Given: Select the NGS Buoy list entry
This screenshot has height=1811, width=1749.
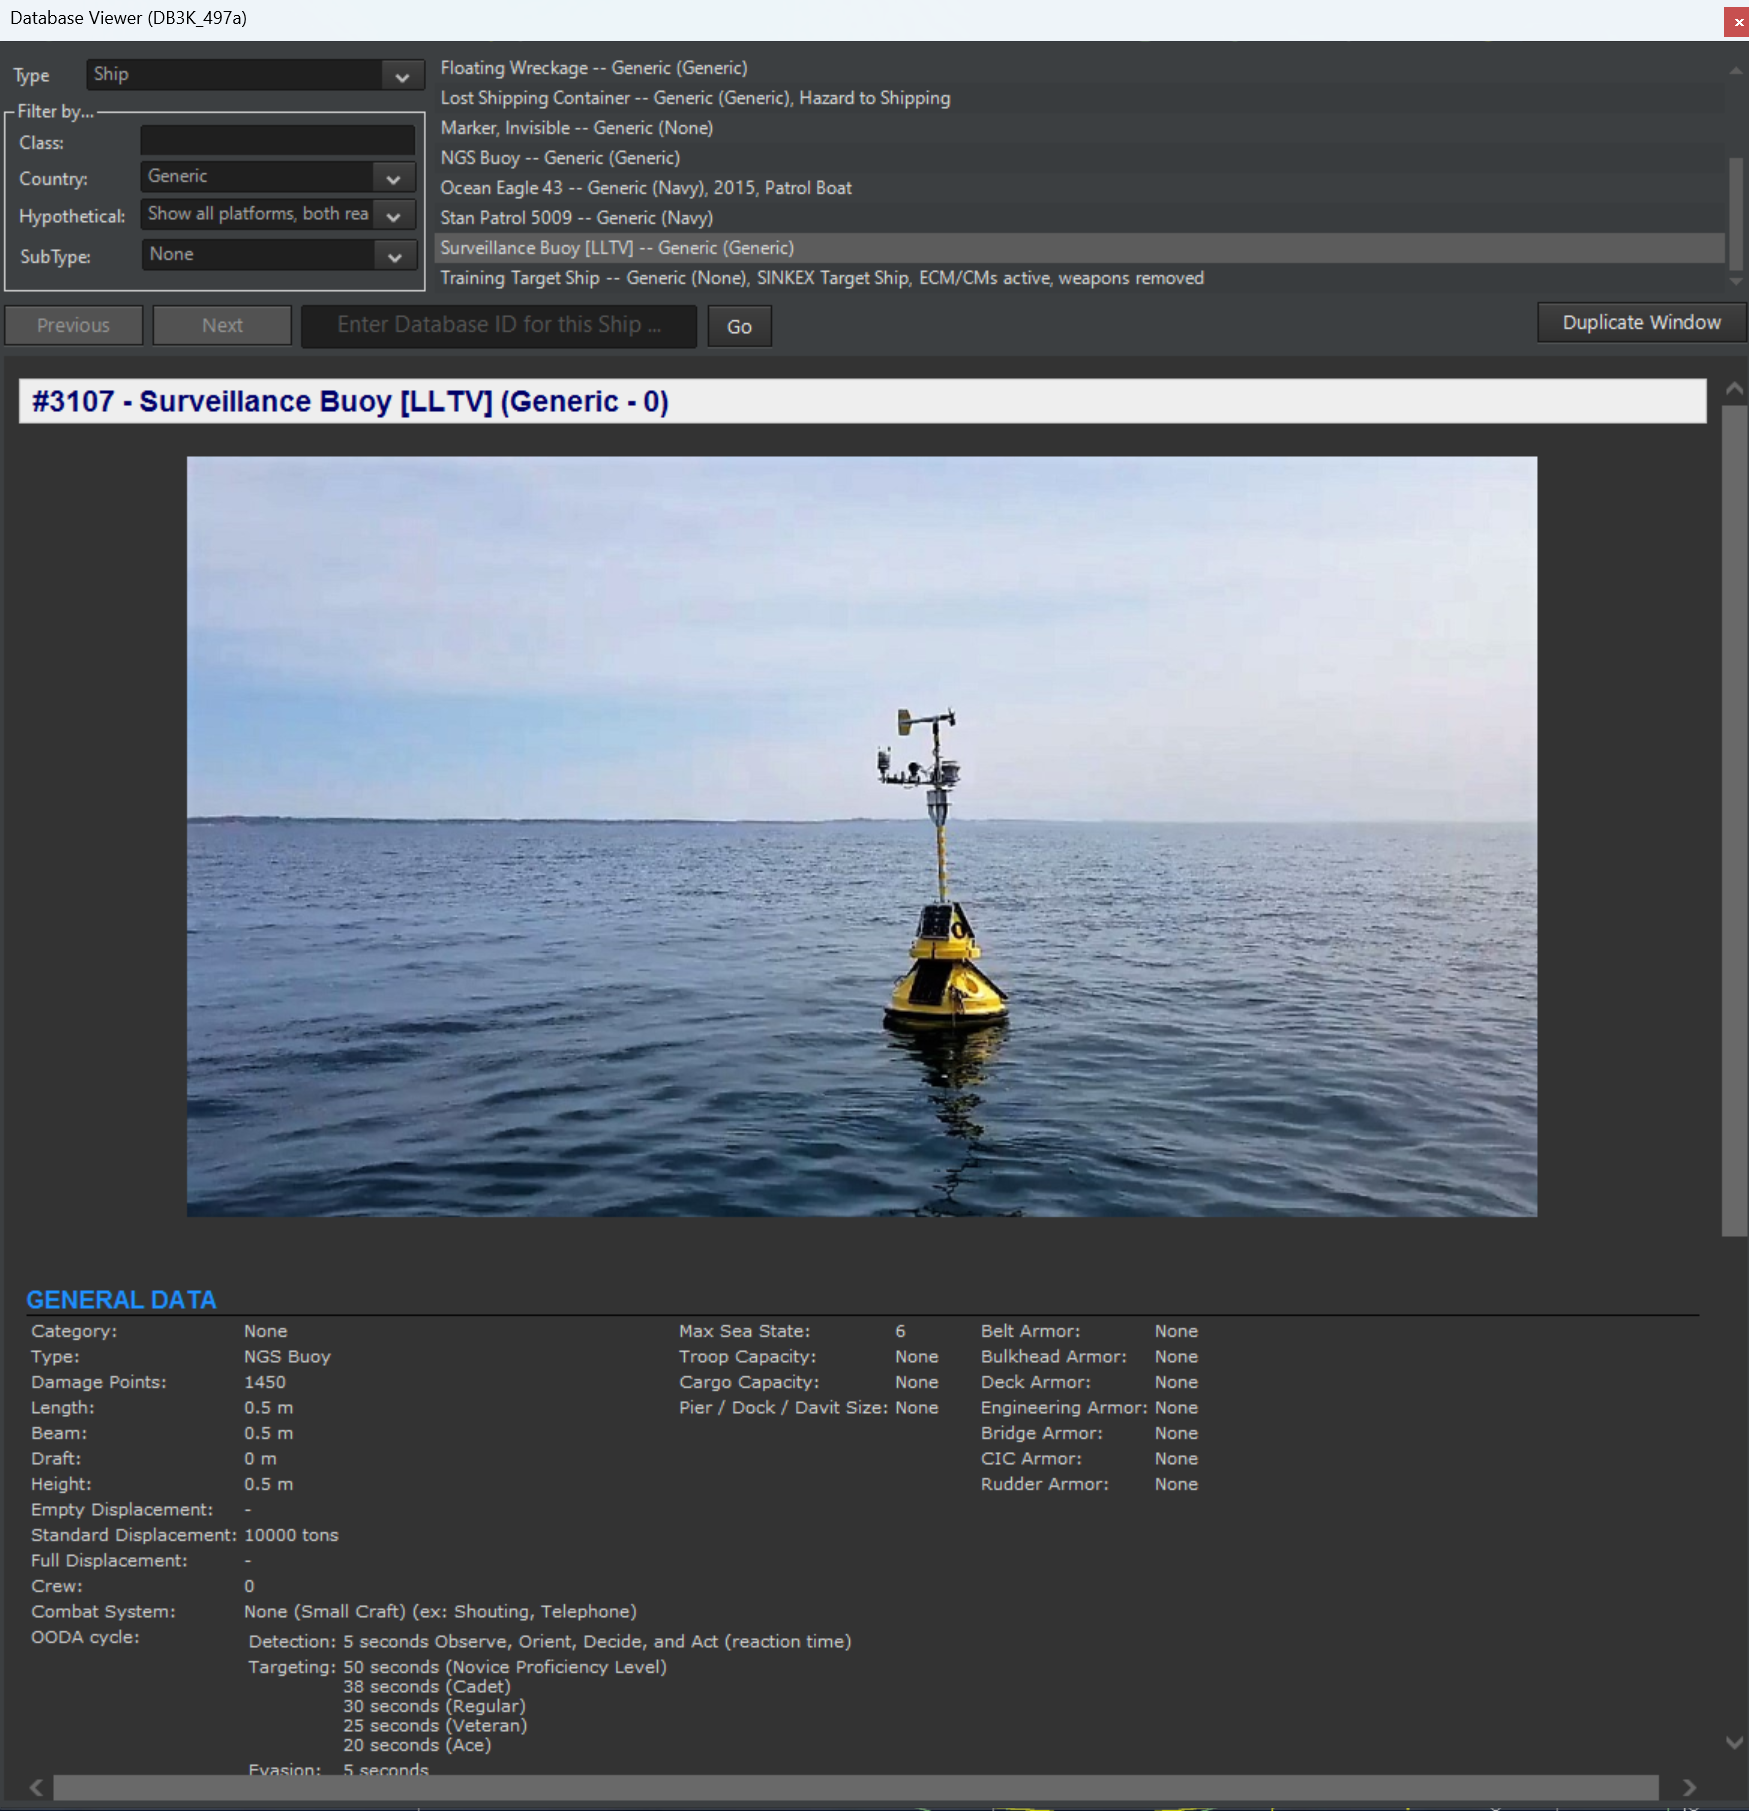Looking at the screenshot, I should pyautogui.click(x=560, y=157).
